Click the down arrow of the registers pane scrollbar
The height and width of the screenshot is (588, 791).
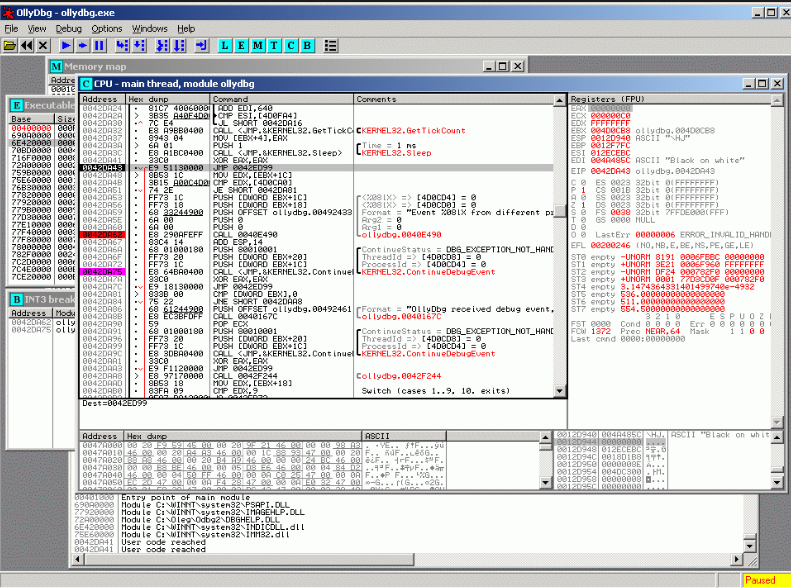(777, 422)
